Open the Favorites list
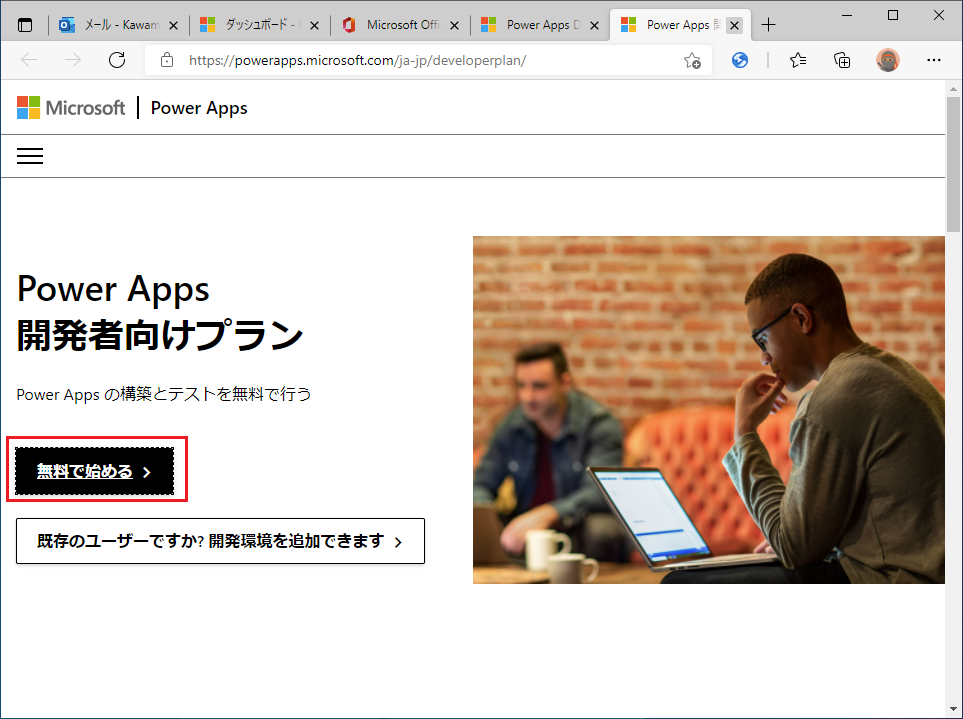This screenshot has width=963, height=719. [x=797, y=60]
